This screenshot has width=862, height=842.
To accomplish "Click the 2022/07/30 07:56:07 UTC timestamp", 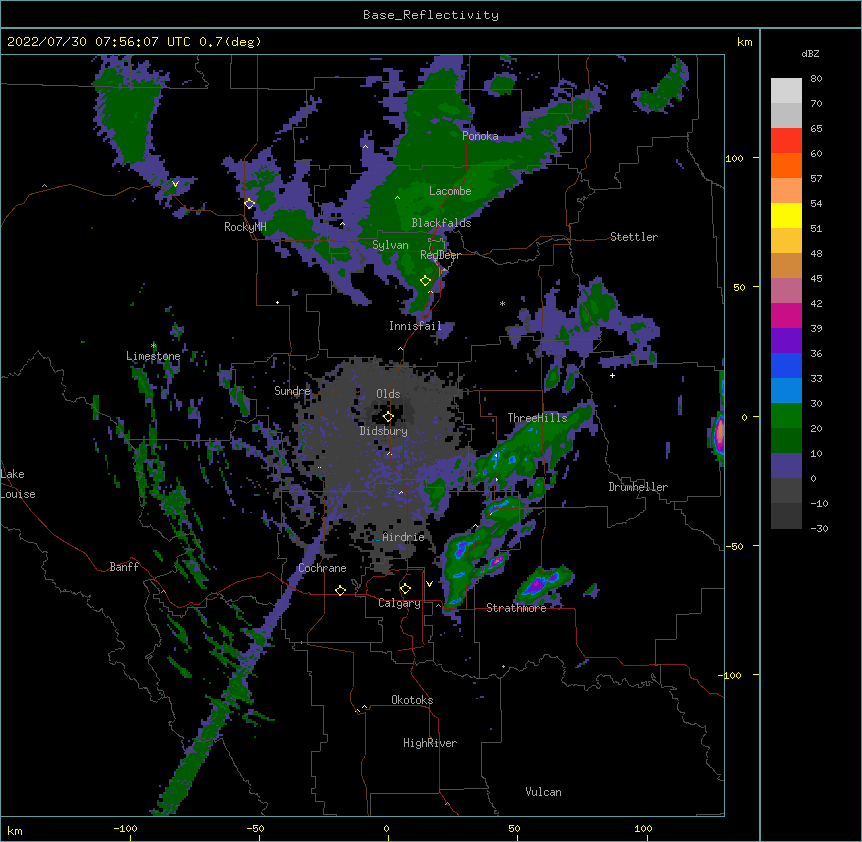I will pos(98,42).
